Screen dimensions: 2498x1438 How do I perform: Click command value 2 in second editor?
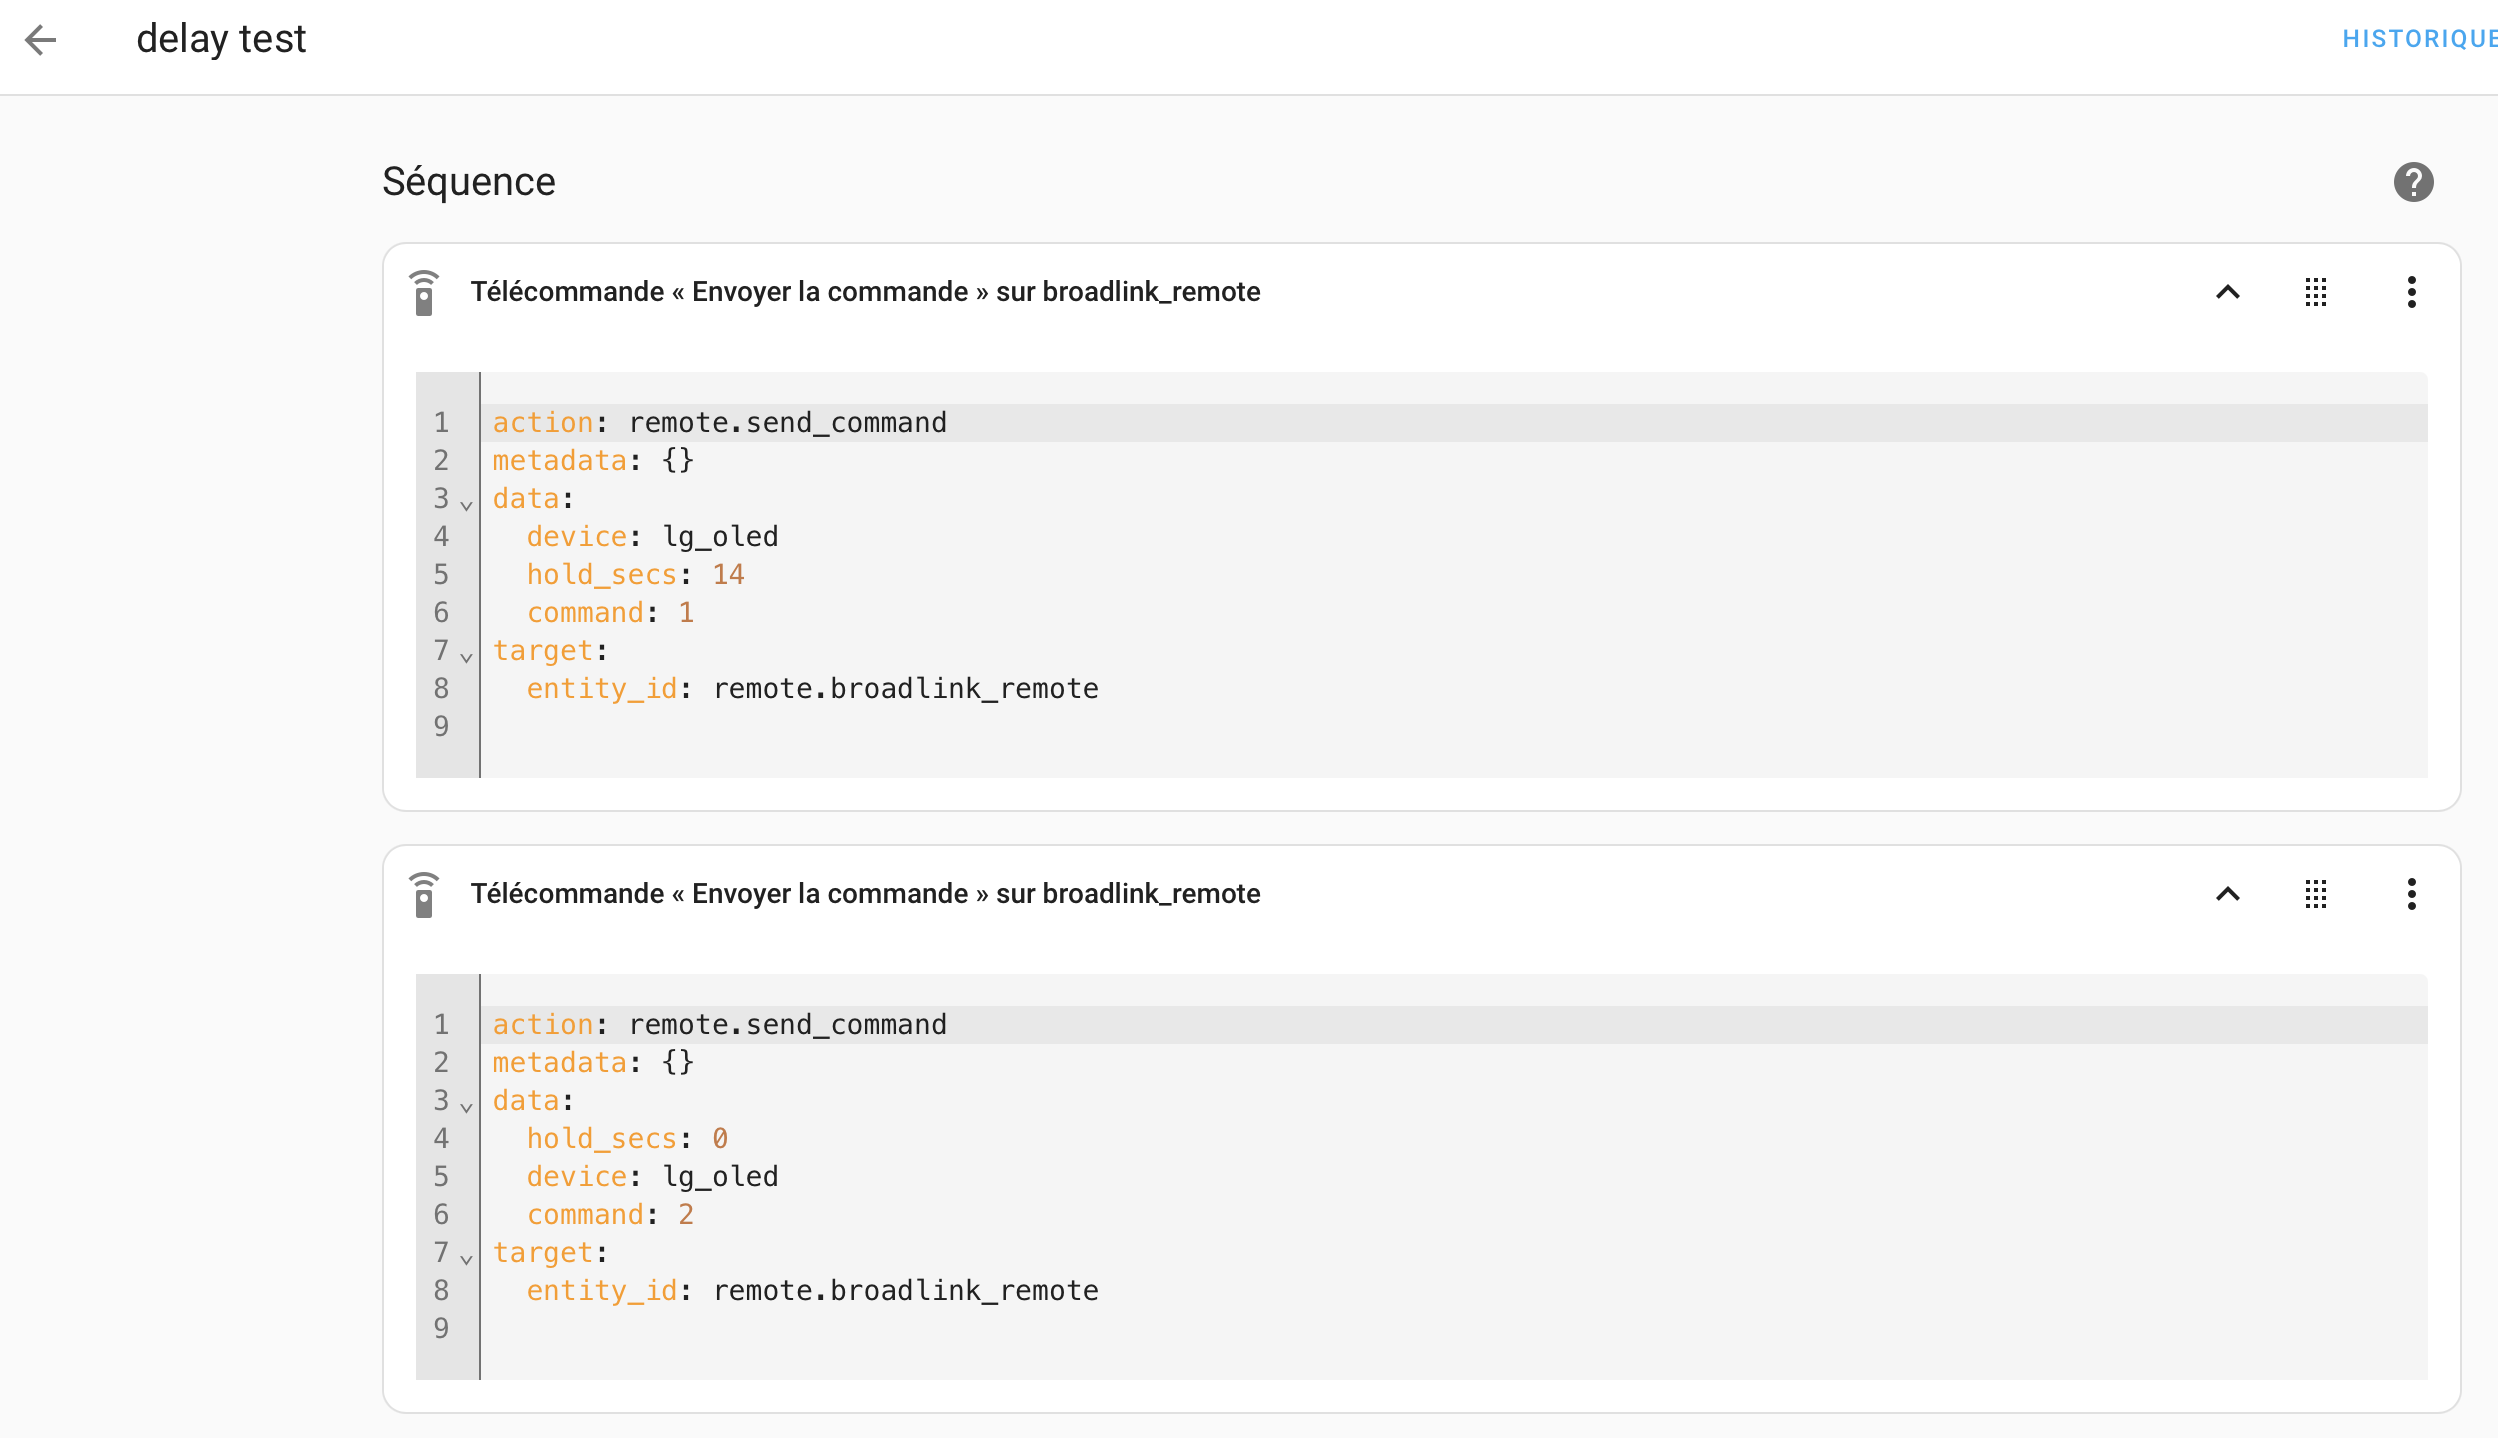(x=686, y=1215)
